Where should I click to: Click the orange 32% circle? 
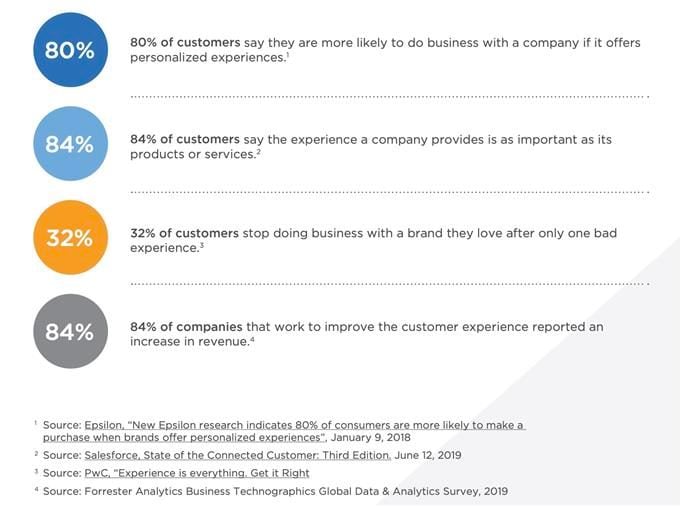[69, 238]
